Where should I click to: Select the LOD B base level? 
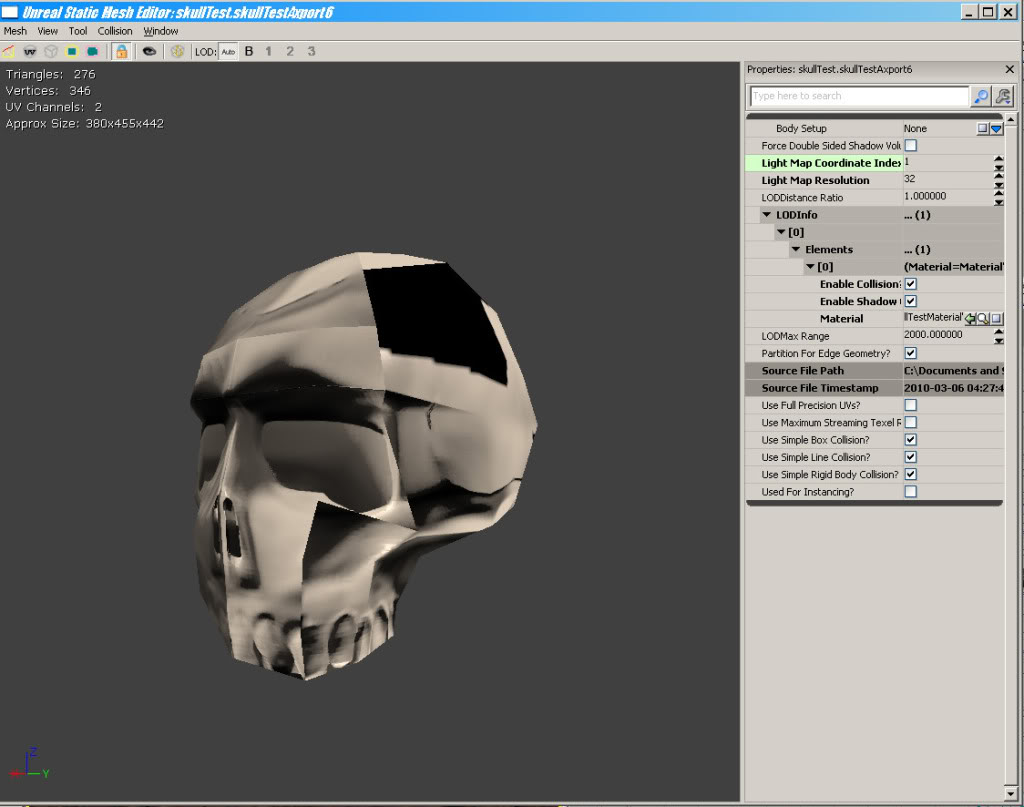[249, 51]
